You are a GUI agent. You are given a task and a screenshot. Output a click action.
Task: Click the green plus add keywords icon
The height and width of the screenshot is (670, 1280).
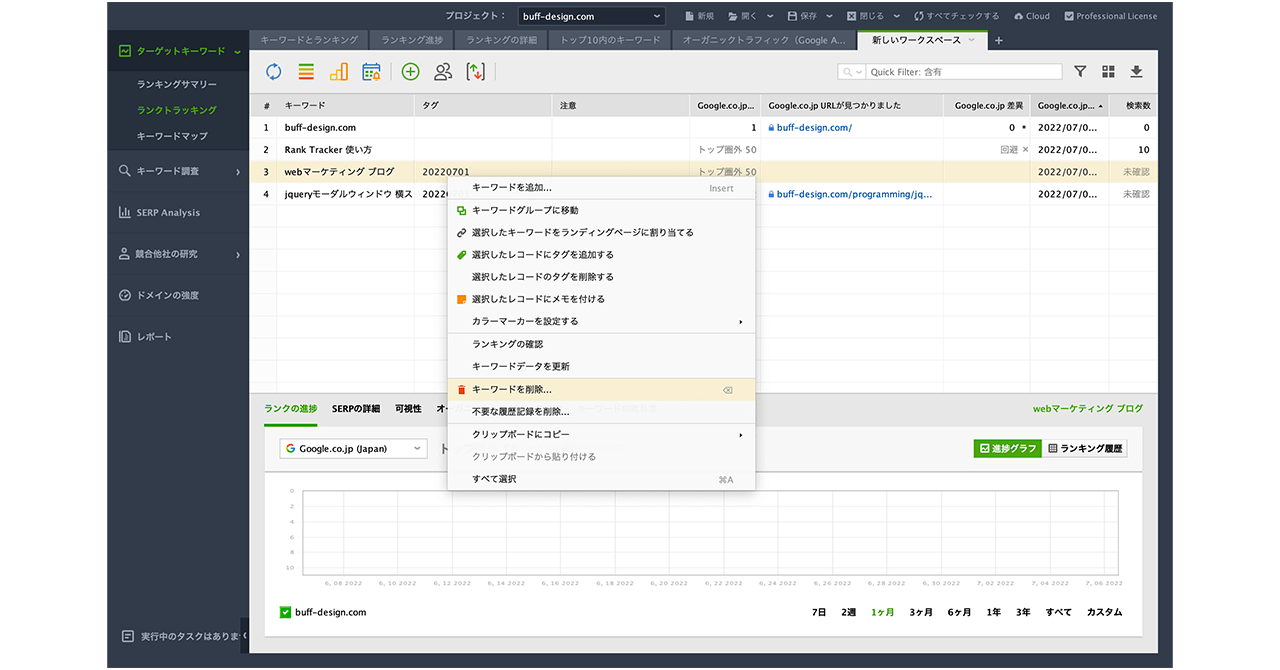(410, 71)
